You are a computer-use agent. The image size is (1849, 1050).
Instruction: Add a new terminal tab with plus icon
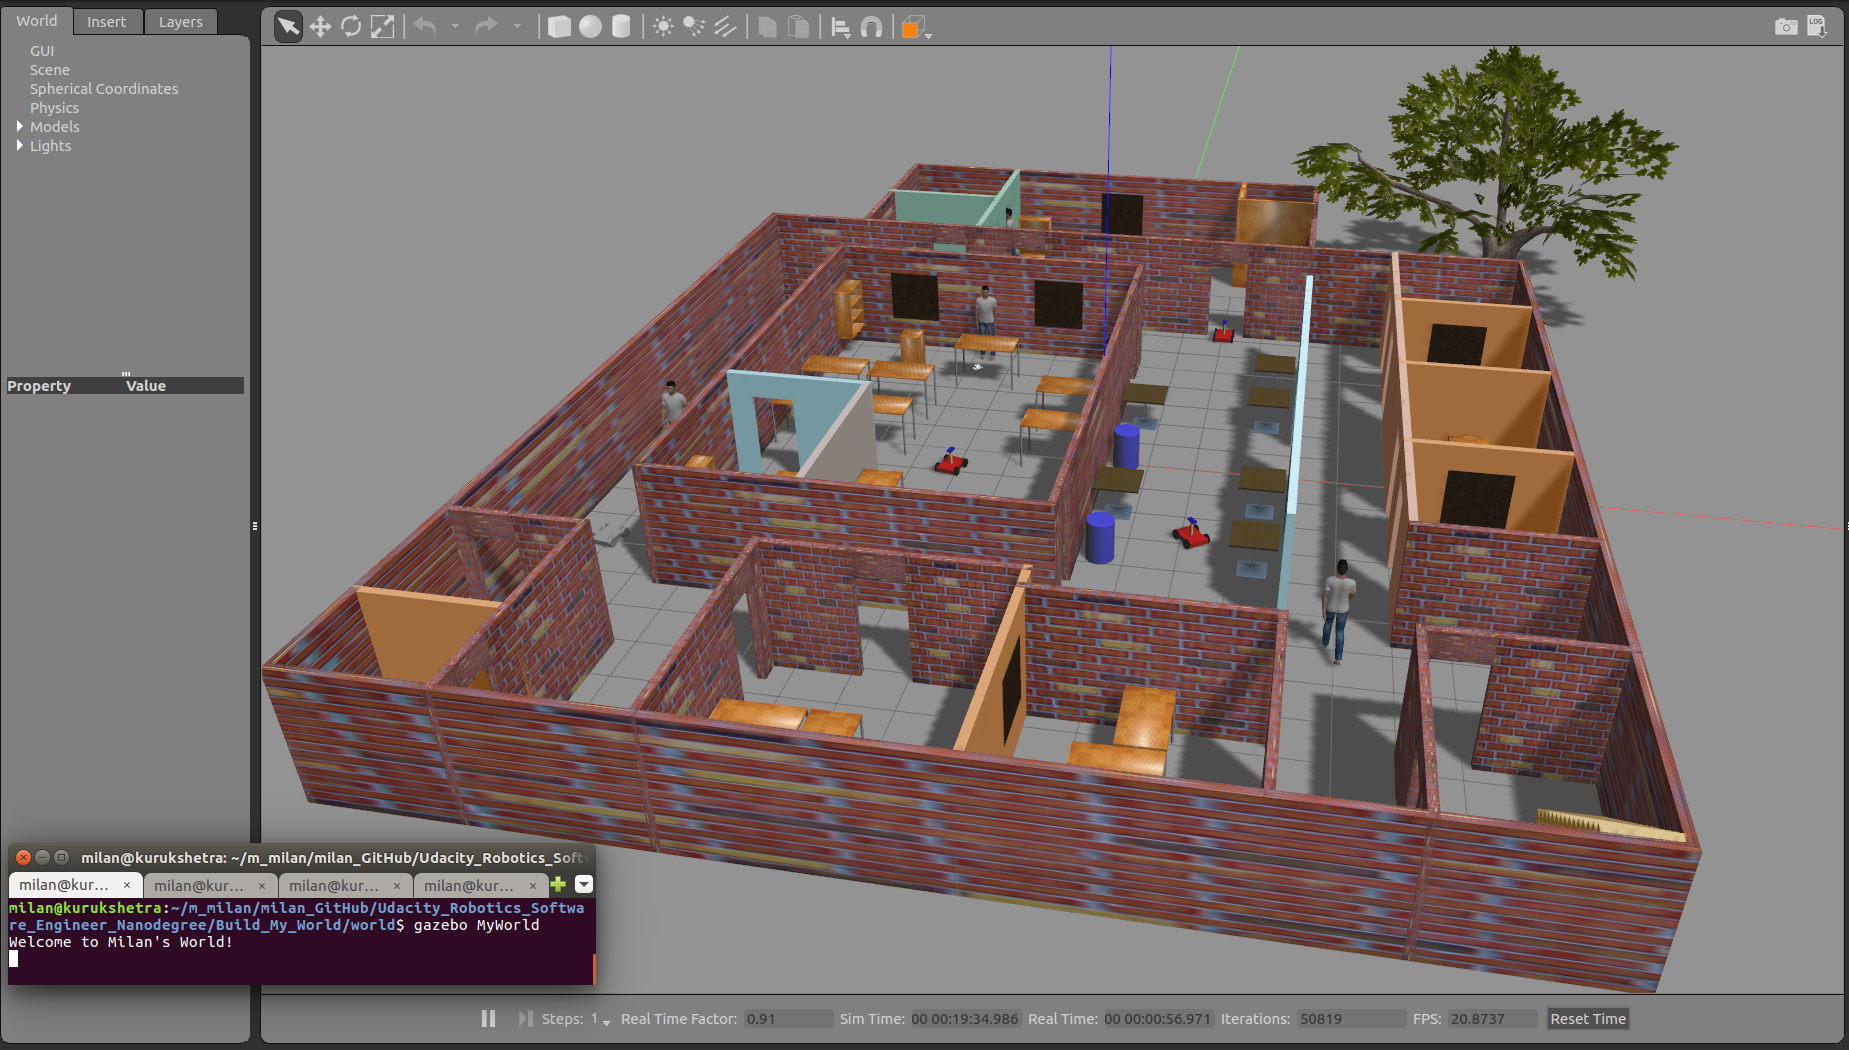pos(558,884)
